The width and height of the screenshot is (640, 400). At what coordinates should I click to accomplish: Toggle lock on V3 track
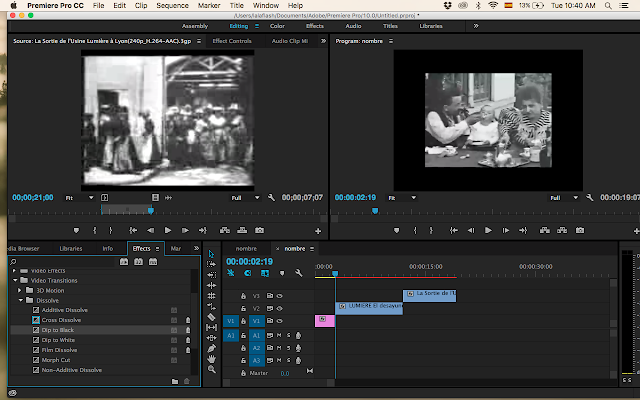pyautogui.click(x=243, y=296)
